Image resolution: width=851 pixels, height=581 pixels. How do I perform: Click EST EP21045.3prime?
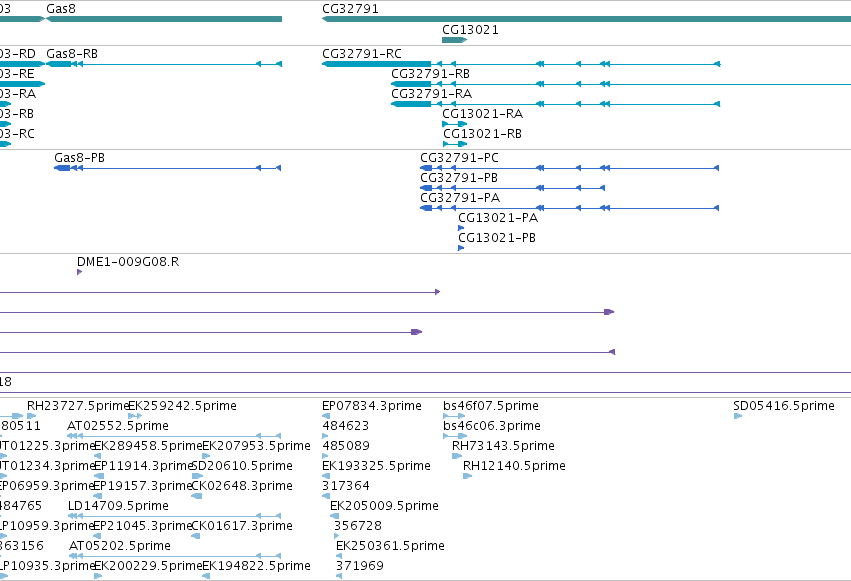click(98, 536)
